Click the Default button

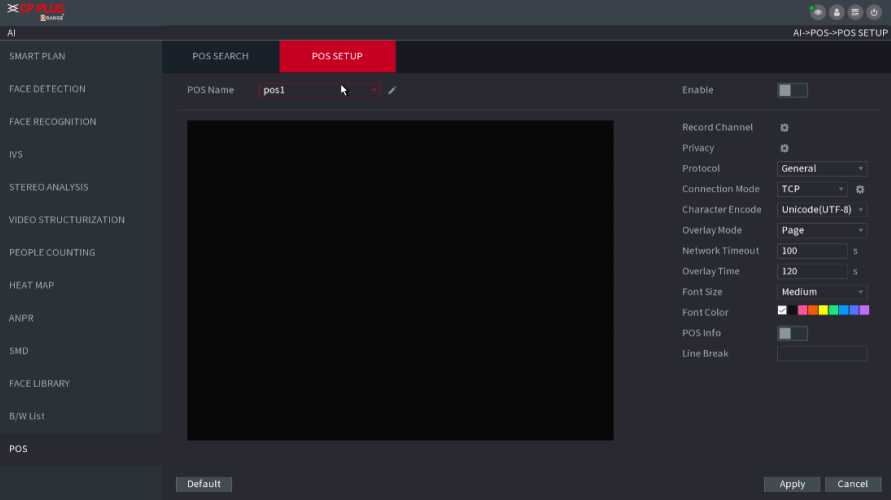coord(203,484)
